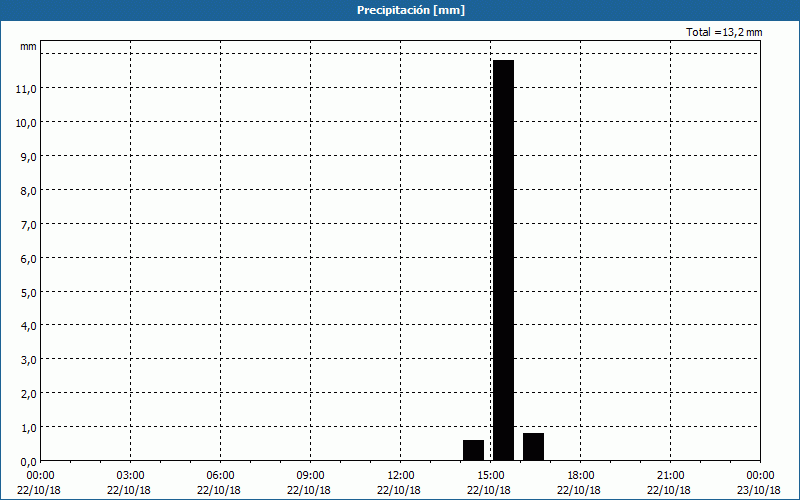Image resolution: width=800 pixels, height=500 pixels.
Task: Click the 'mm' unit label on y-axis
Action: pyautogui.click(x=29, y=46)
